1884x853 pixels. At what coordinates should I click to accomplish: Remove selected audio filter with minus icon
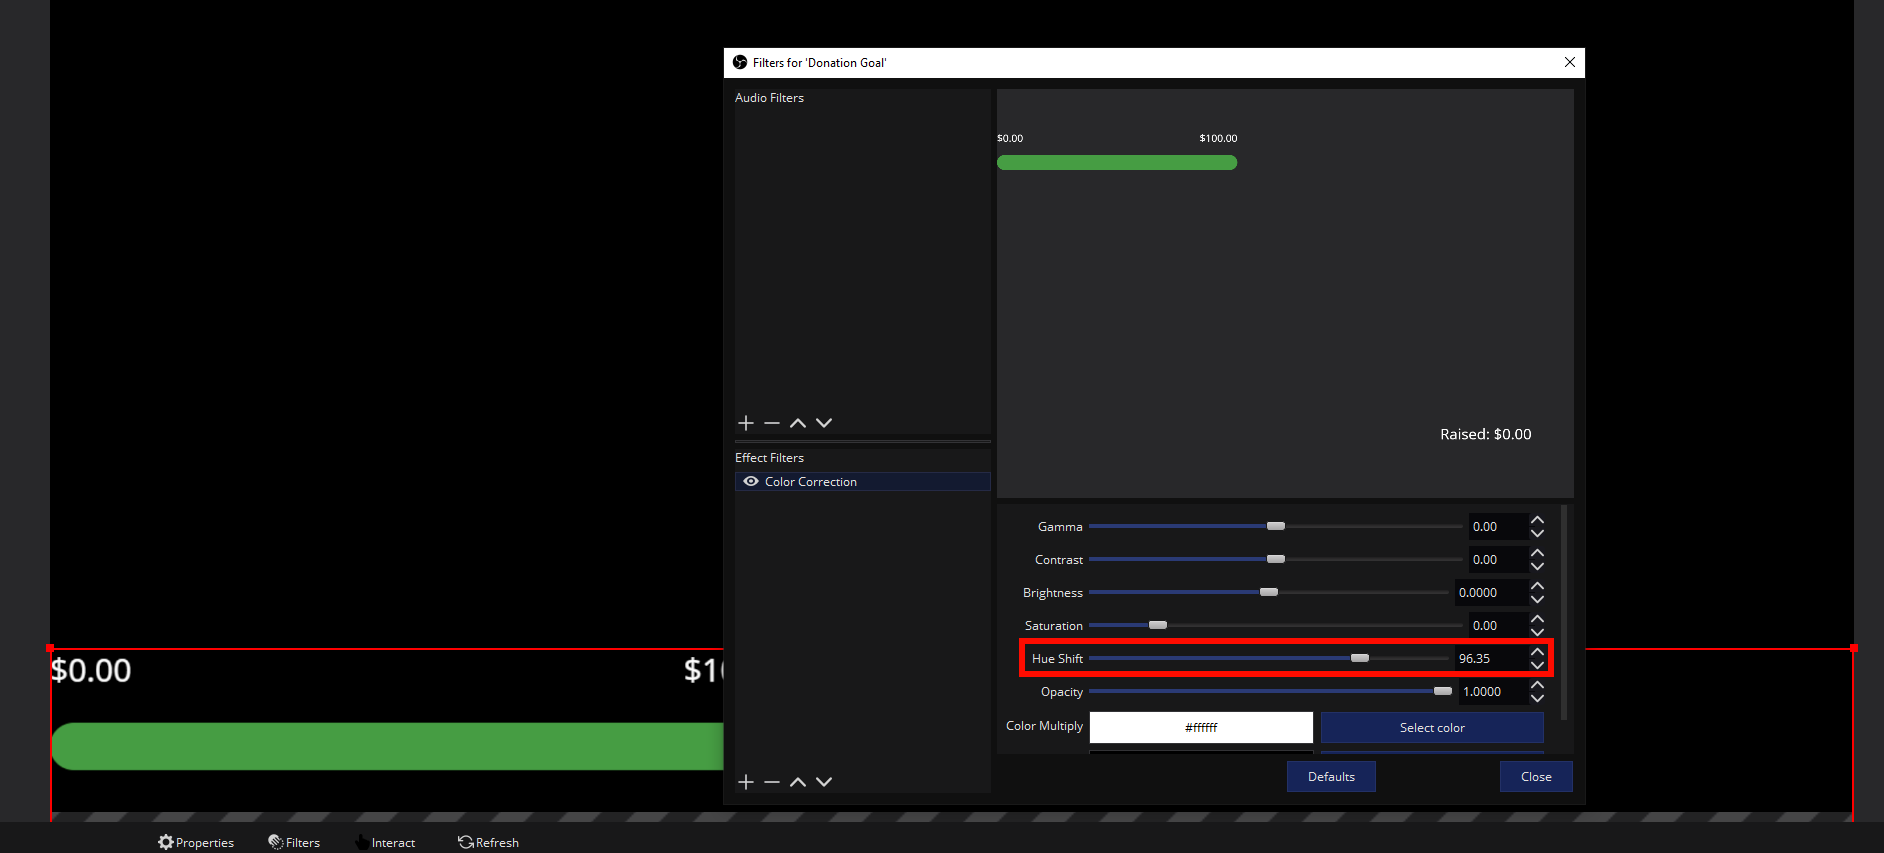772,423
